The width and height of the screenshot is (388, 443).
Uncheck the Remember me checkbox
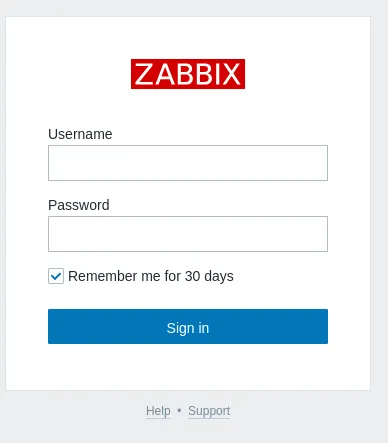pos(56,276)
